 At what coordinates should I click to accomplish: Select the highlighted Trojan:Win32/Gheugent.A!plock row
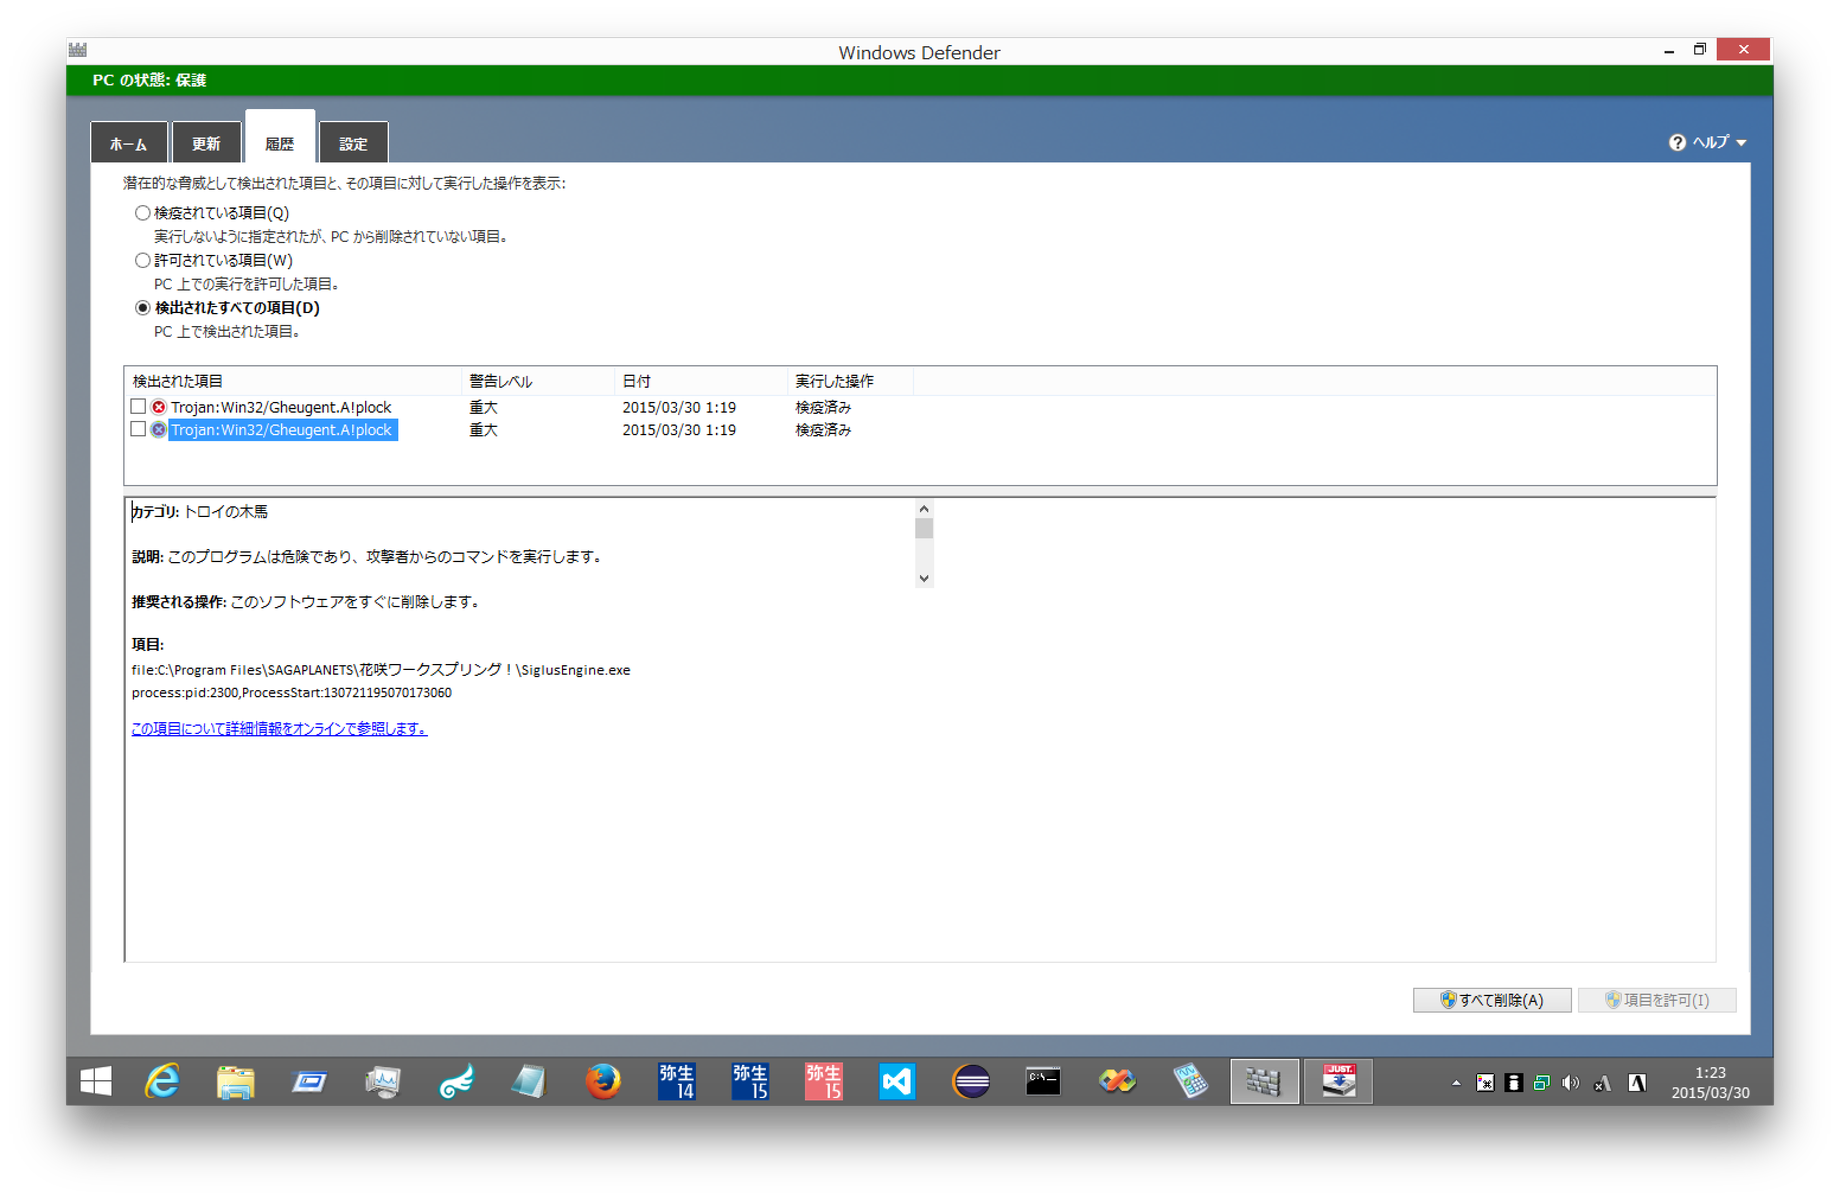282,430
